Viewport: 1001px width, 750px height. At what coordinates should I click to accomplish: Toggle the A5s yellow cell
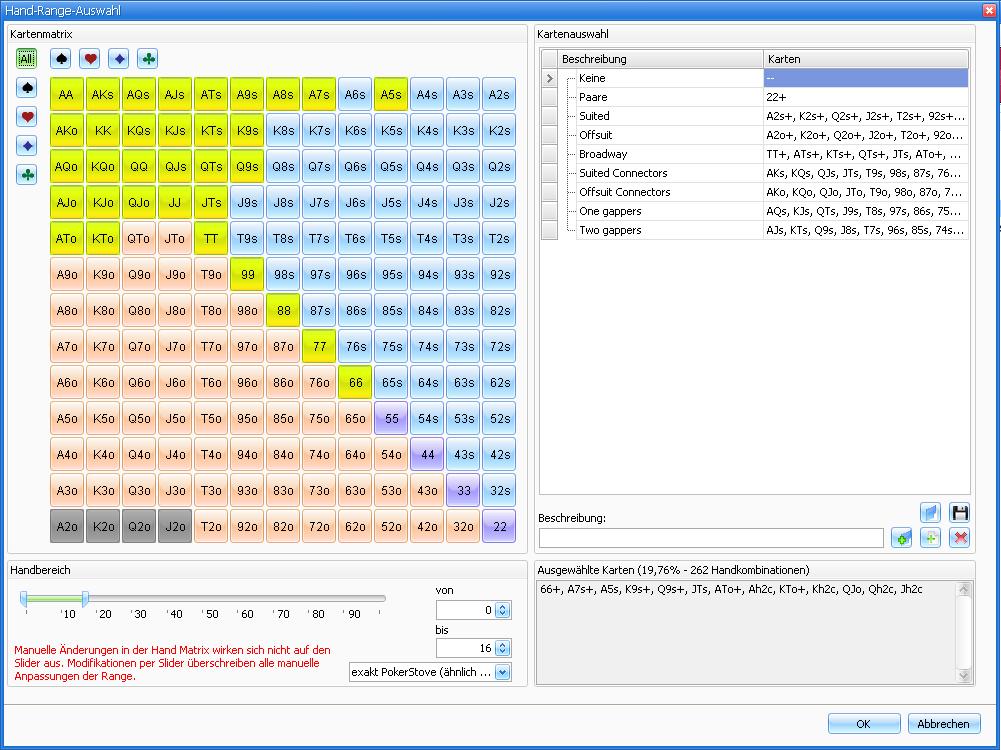coord(391,94)
